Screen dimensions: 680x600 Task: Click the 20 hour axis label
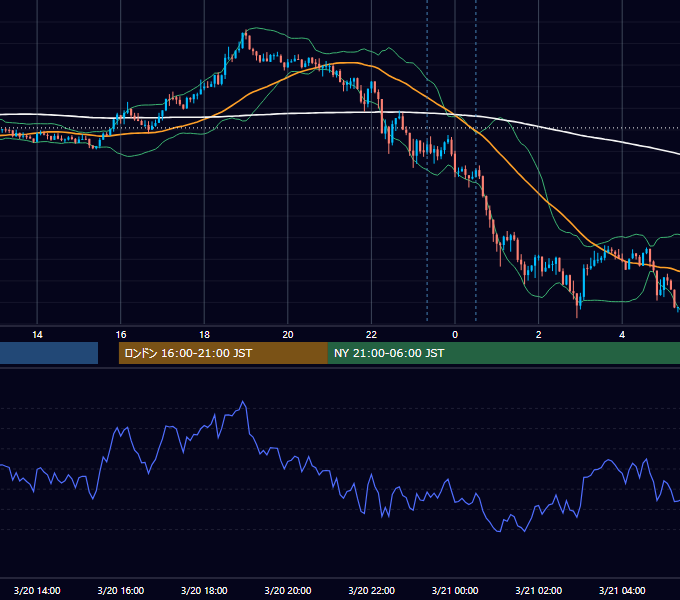288,335
